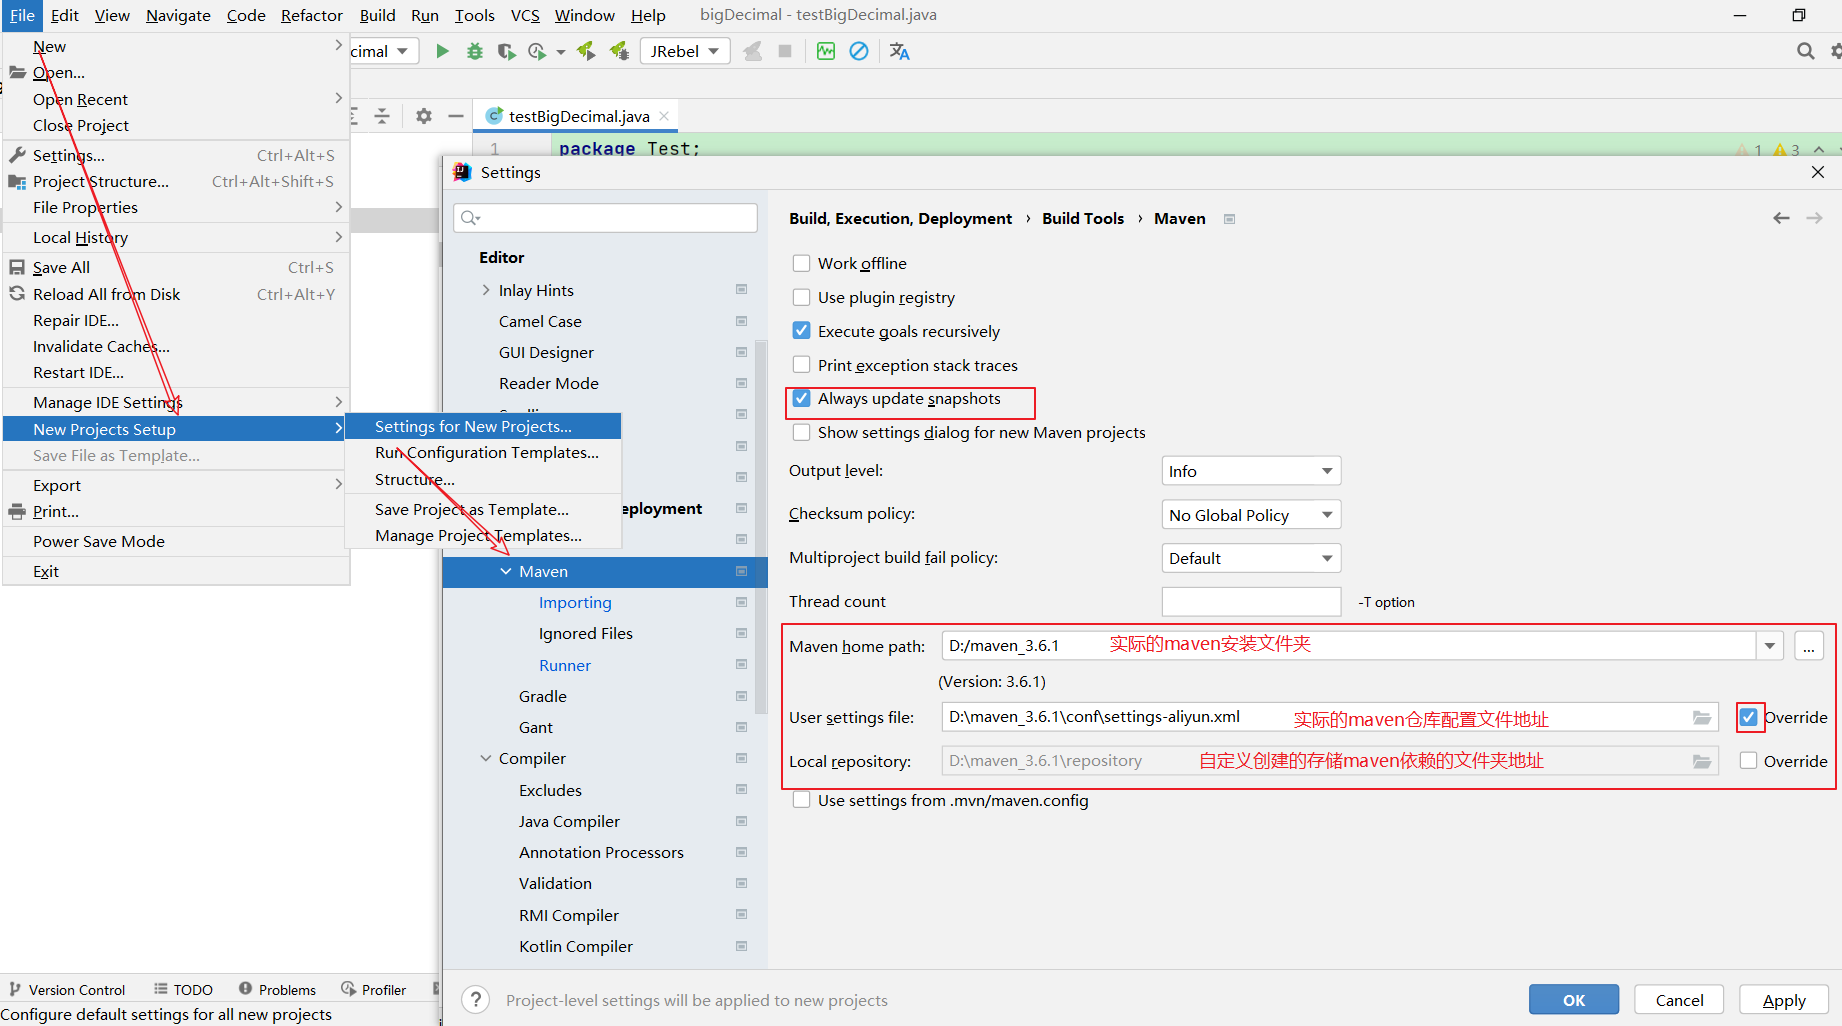The width and height of the screenshot is (1842, 1026).
Task: Click Power Save Mode menu item
Action: click(x=176, y=541)
